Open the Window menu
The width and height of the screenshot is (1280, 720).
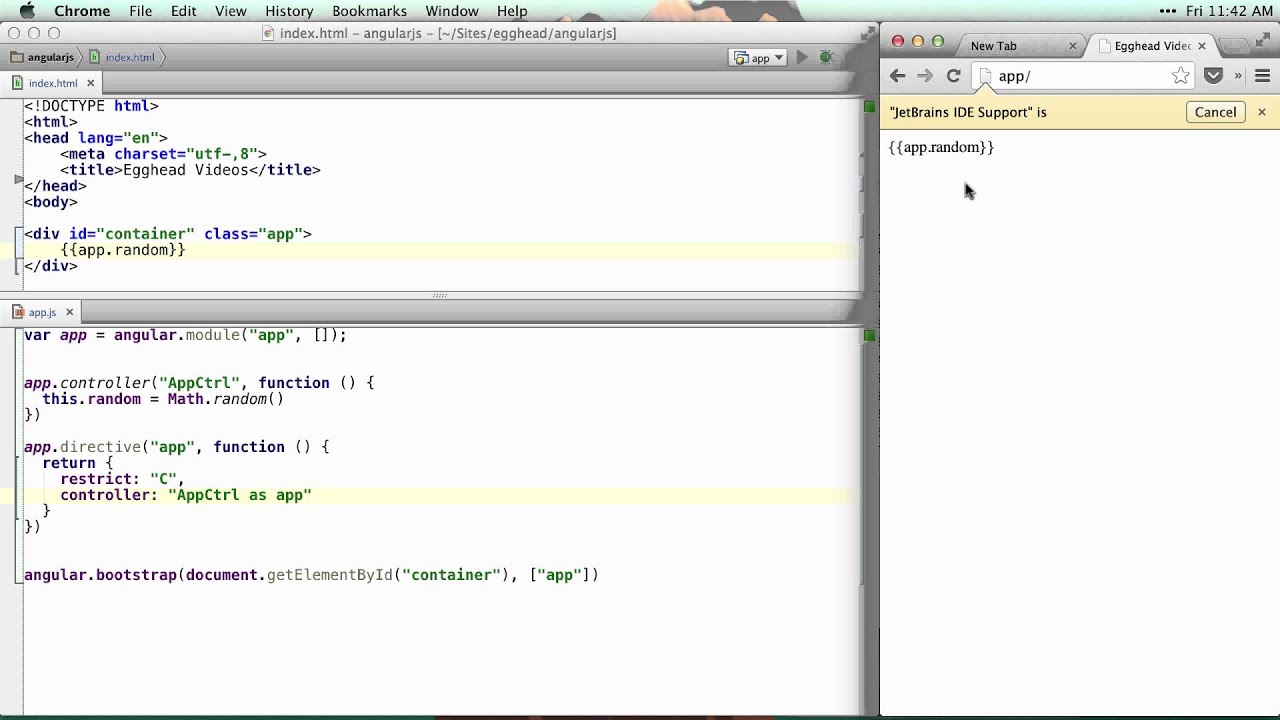point(452,11)
